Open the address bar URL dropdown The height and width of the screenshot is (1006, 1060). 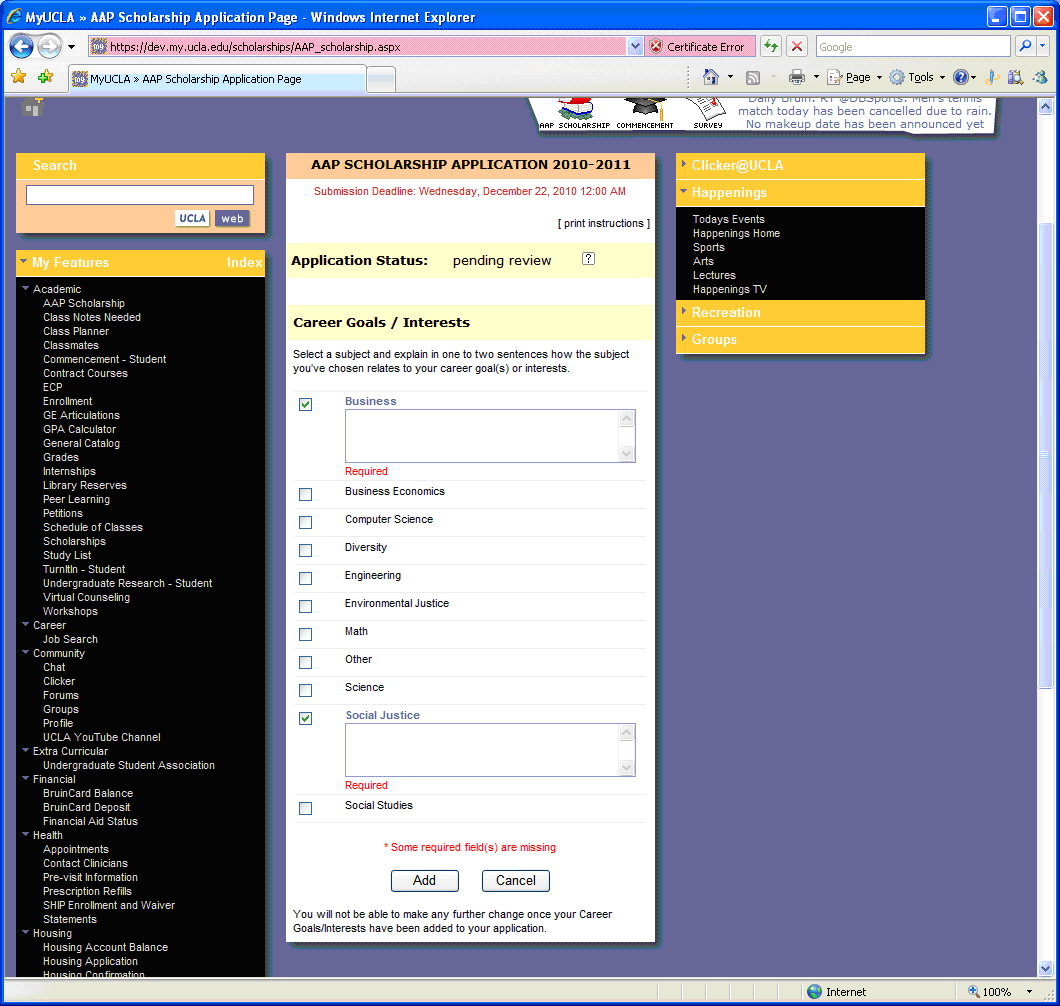point(635,46)
